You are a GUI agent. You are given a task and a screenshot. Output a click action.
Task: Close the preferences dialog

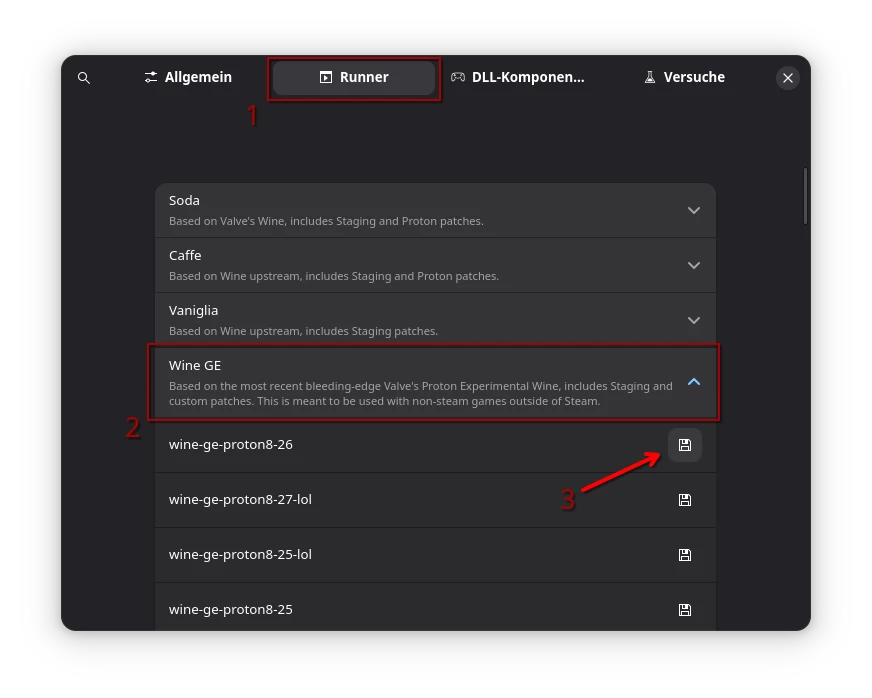click(788, 78)
